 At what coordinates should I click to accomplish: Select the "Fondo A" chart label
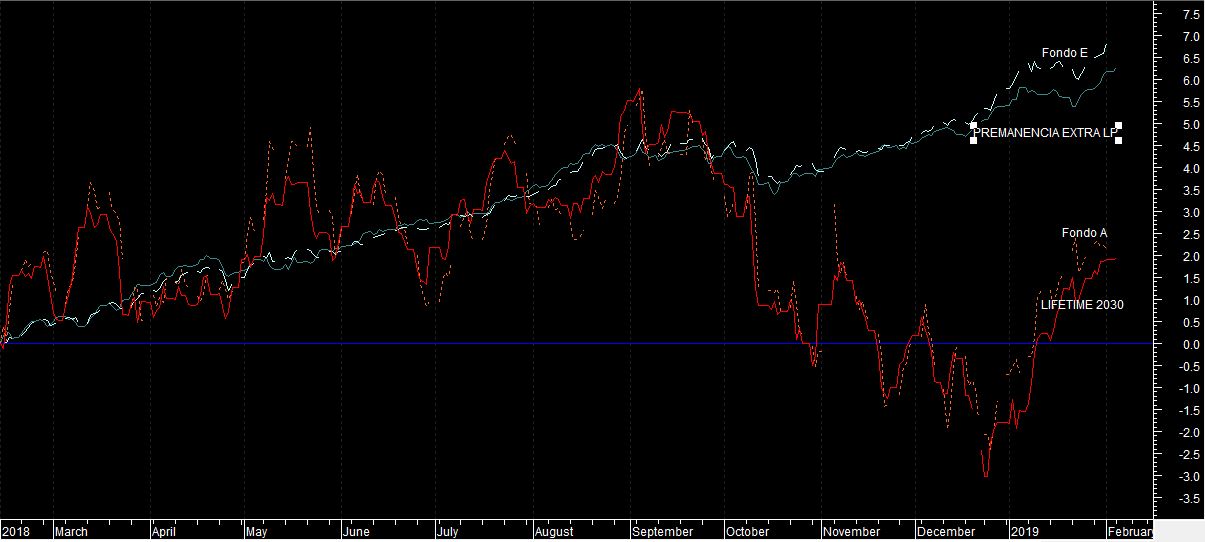point(1084,233)
